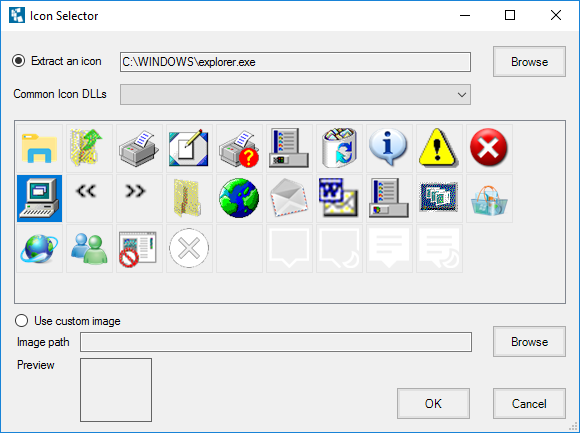This screenshot has height=433, width=580.
Task: Pick the folder with green up-arrow icon
Action: point(90,149)
